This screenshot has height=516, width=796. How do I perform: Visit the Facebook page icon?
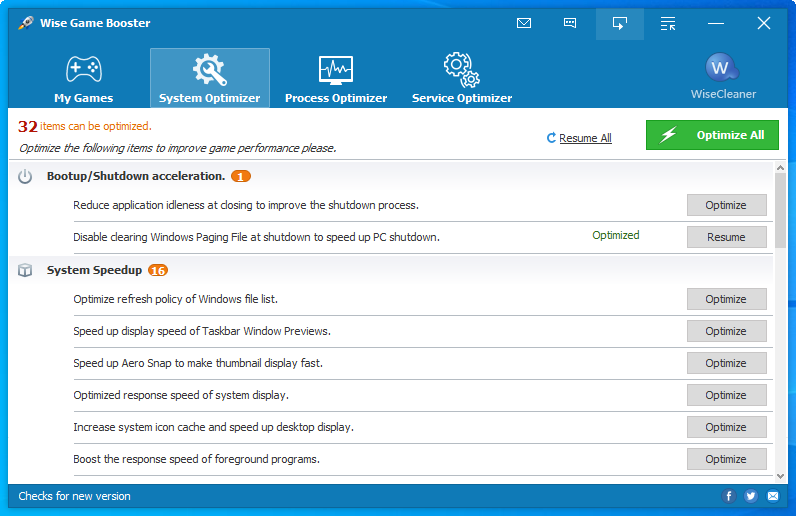pos(729,496)
